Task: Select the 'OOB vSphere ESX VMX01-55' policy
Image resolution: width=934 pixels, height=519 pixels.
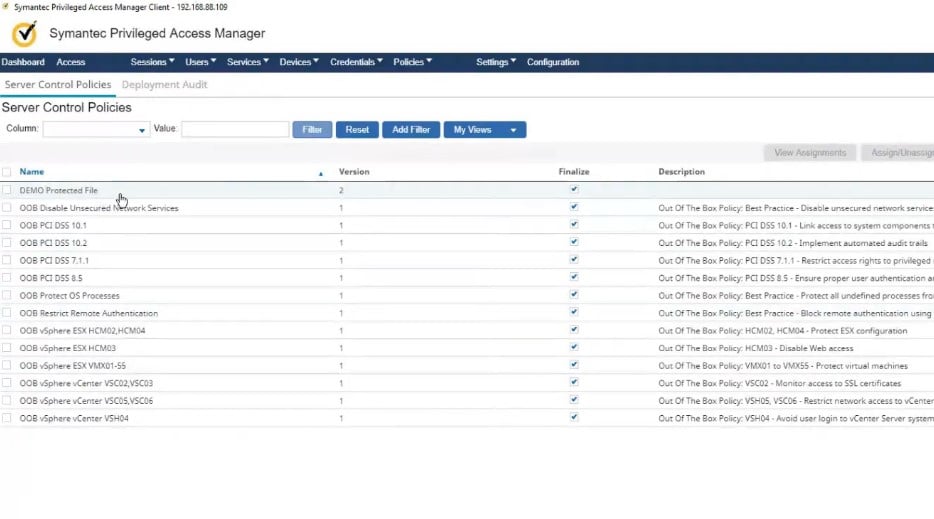Action: (x=73, y=365)
